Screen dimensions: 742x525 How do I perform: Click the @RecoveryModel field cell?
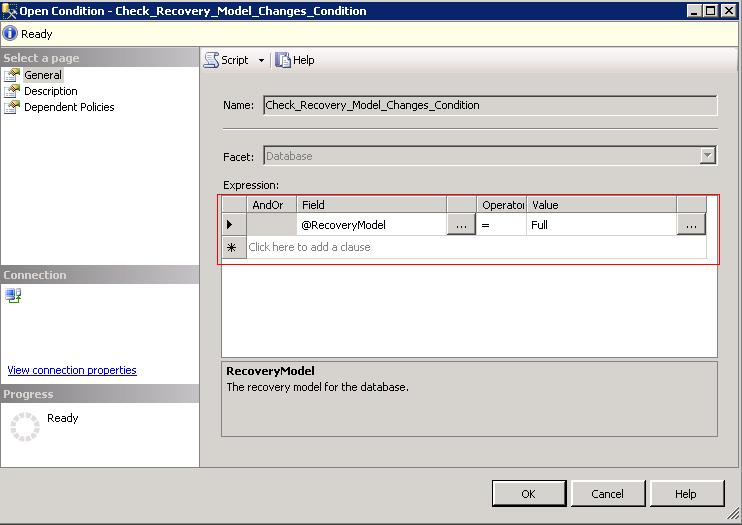pyautogui.click(x=371, y=225)
